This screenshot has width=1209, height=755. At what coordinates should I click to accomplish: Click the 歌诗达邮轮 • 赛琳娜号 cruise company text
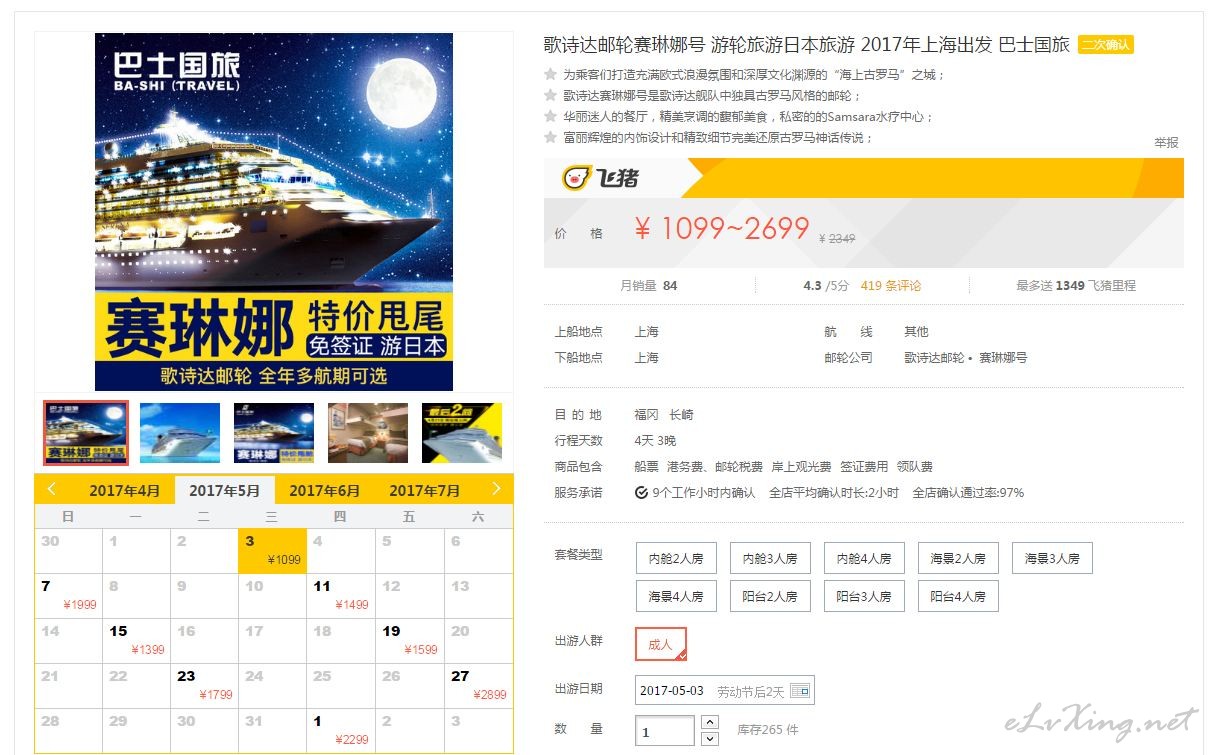(x=965, y=357)
